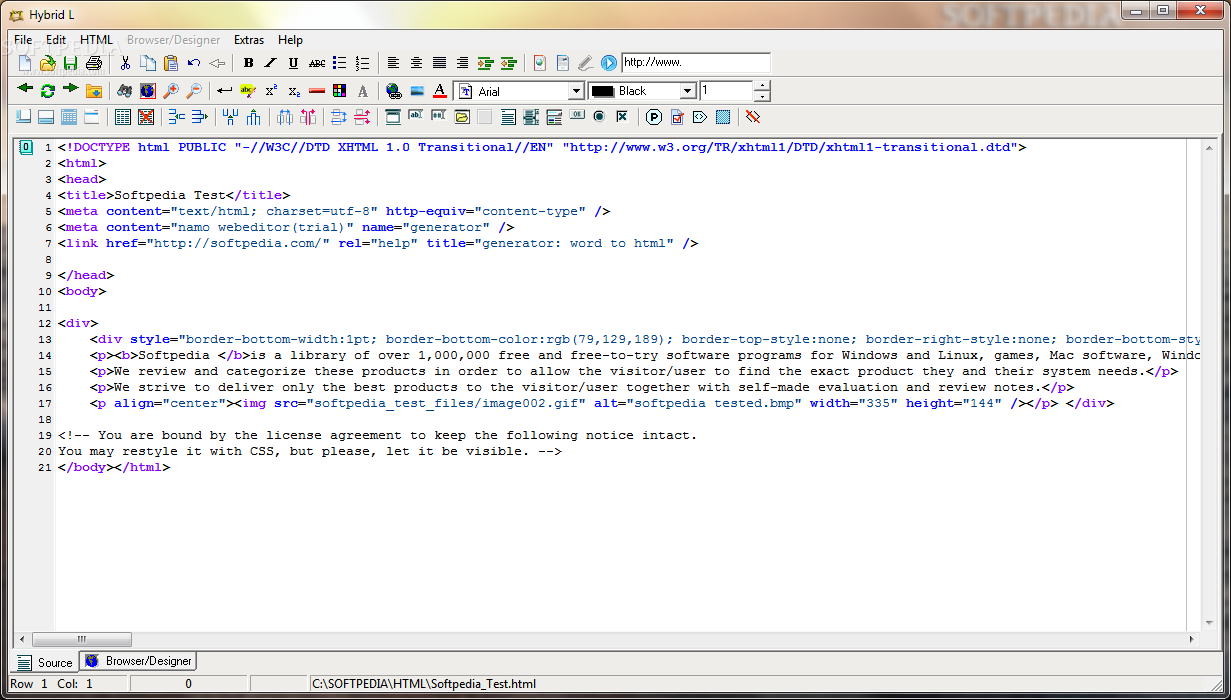This screenshot has height=700, width=1231.
Task: Center align the text
Action: pos(416,63)
